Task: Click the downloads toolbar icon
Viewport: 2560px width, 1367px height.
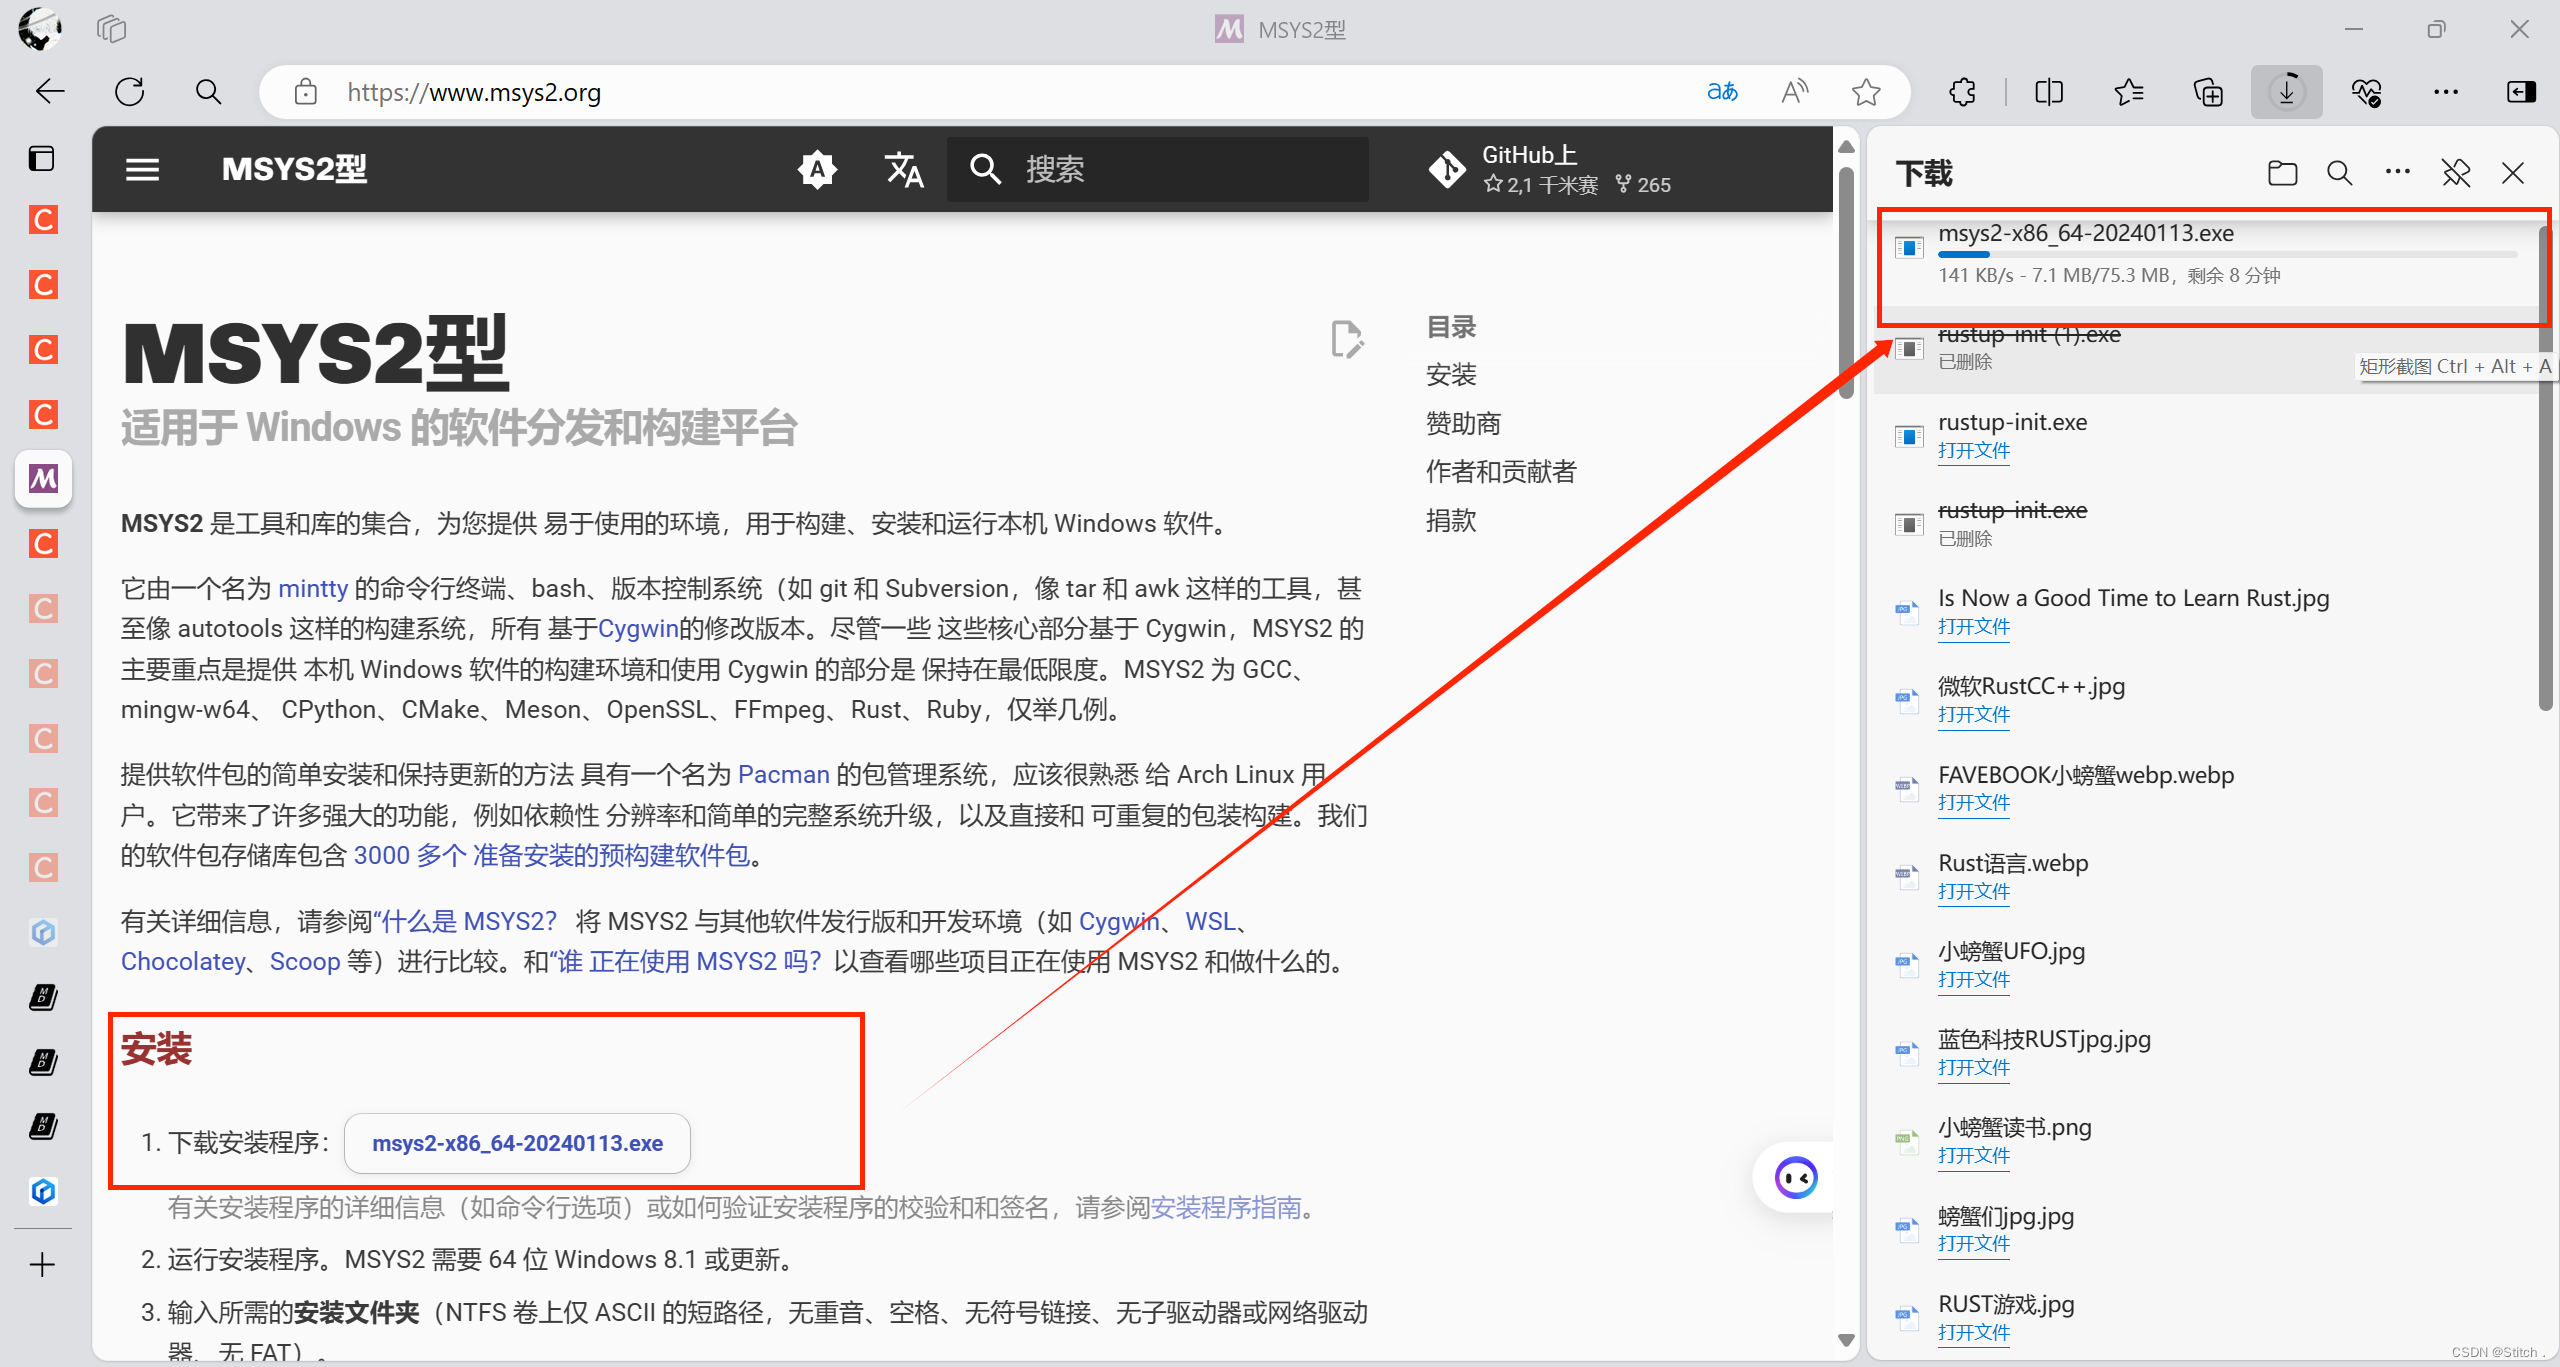Action: pyautogui.click(x=2286, y=92)
